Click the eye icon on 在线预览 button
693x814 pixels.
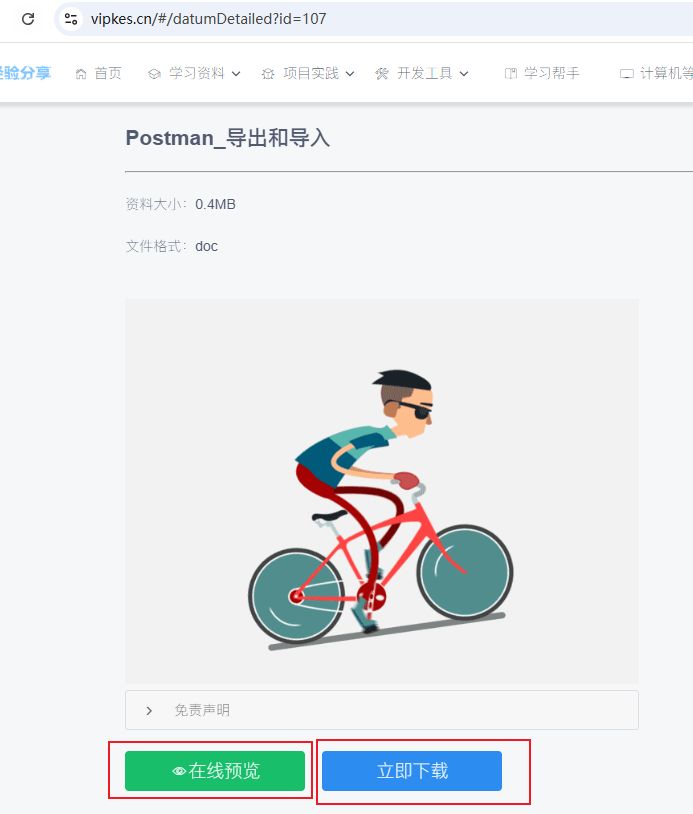point(179,771)
